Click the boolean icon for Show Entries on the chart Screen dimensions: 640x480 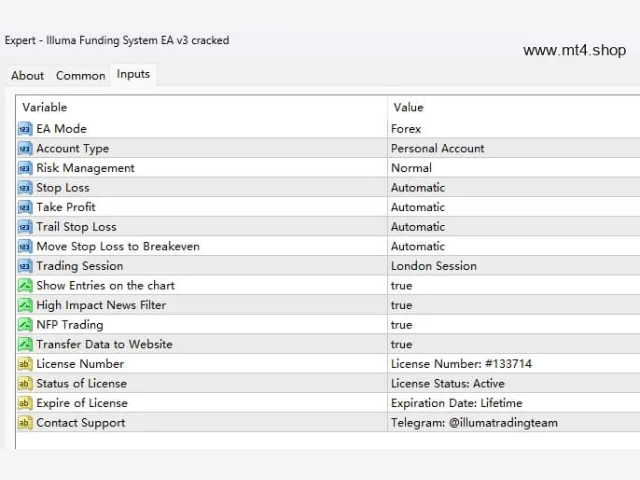click(25, 286)
